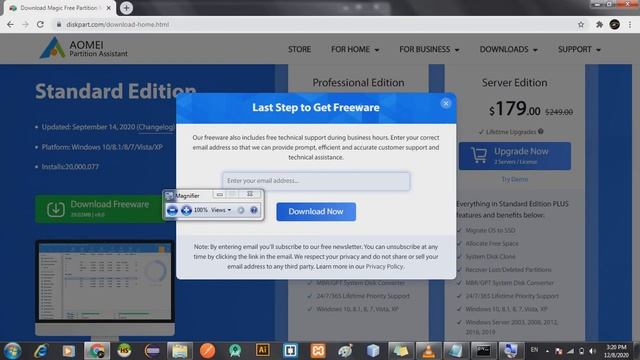Expand the FOR BUSINESS menu
This screenshot has width=640, height=360.
429,49
